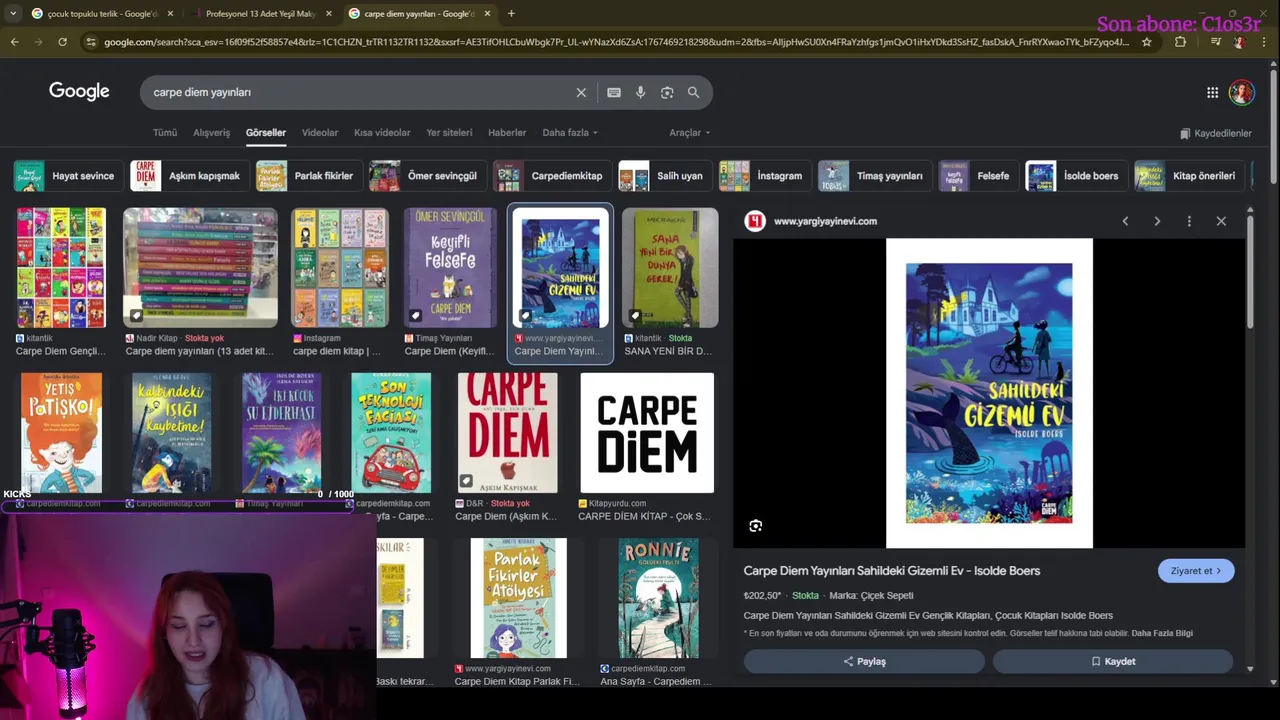Open a new browser tab

(x=511, y=14)
